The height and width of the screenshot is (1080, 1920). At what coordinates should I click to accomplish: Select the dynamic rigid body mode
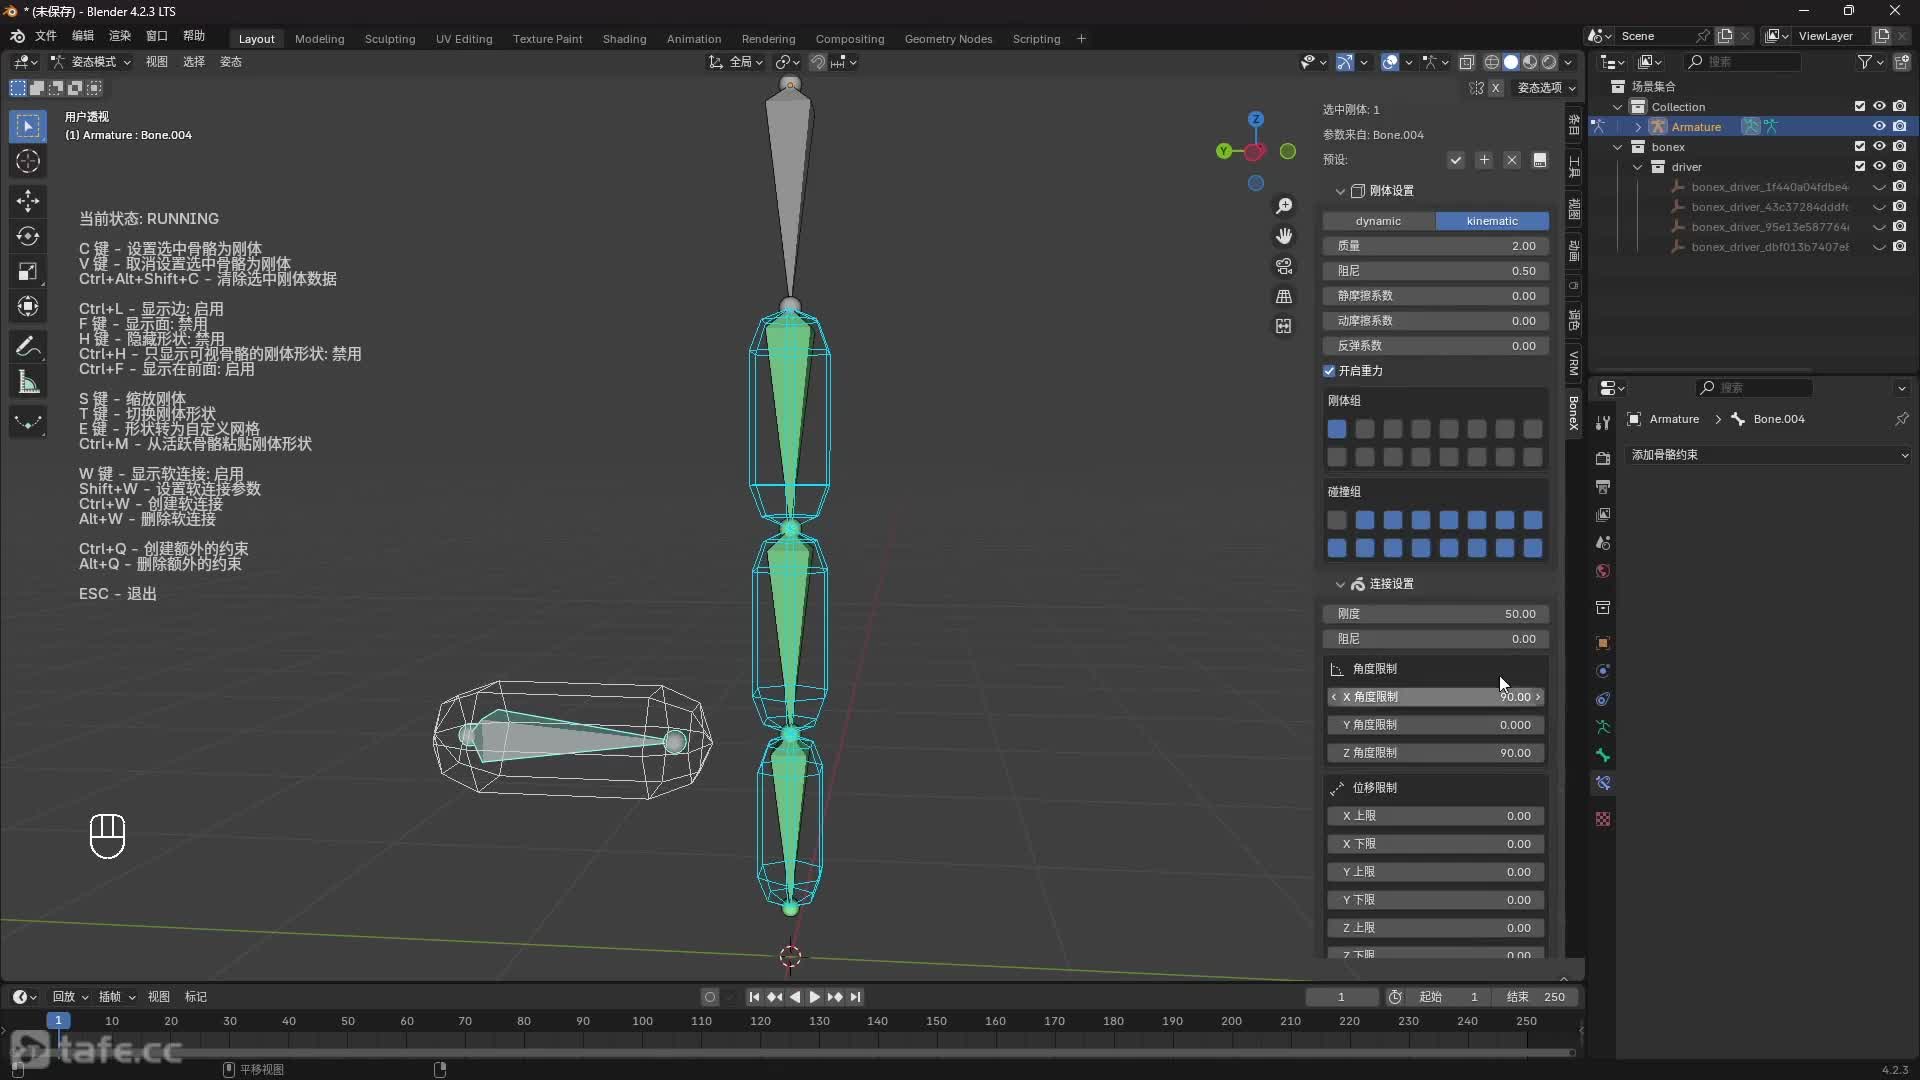click(1378, 221)
